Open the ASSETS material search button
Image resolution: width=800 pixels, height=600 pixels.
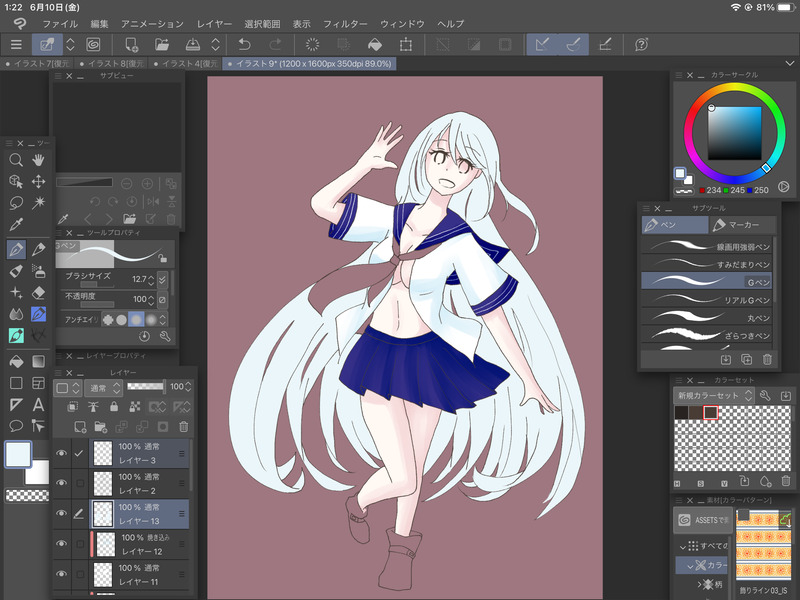pyautogui.click(x=703, y=520)
